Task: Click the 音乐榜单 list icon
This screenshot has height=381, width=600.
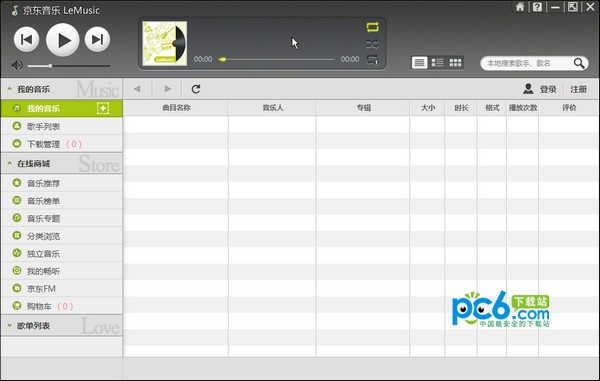Action: tap(17, 200)
